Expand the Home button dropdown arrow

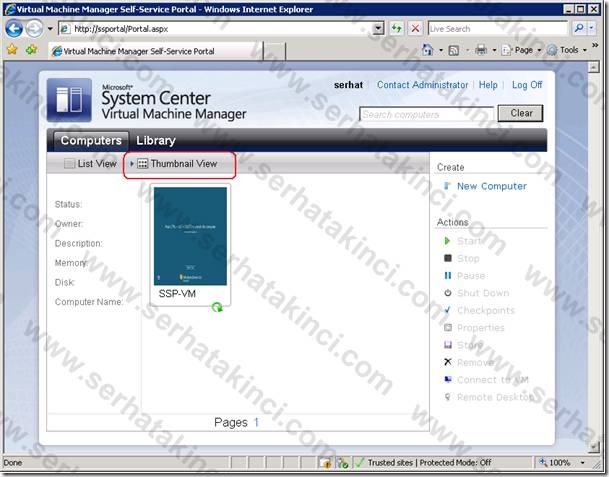(441, 50)
